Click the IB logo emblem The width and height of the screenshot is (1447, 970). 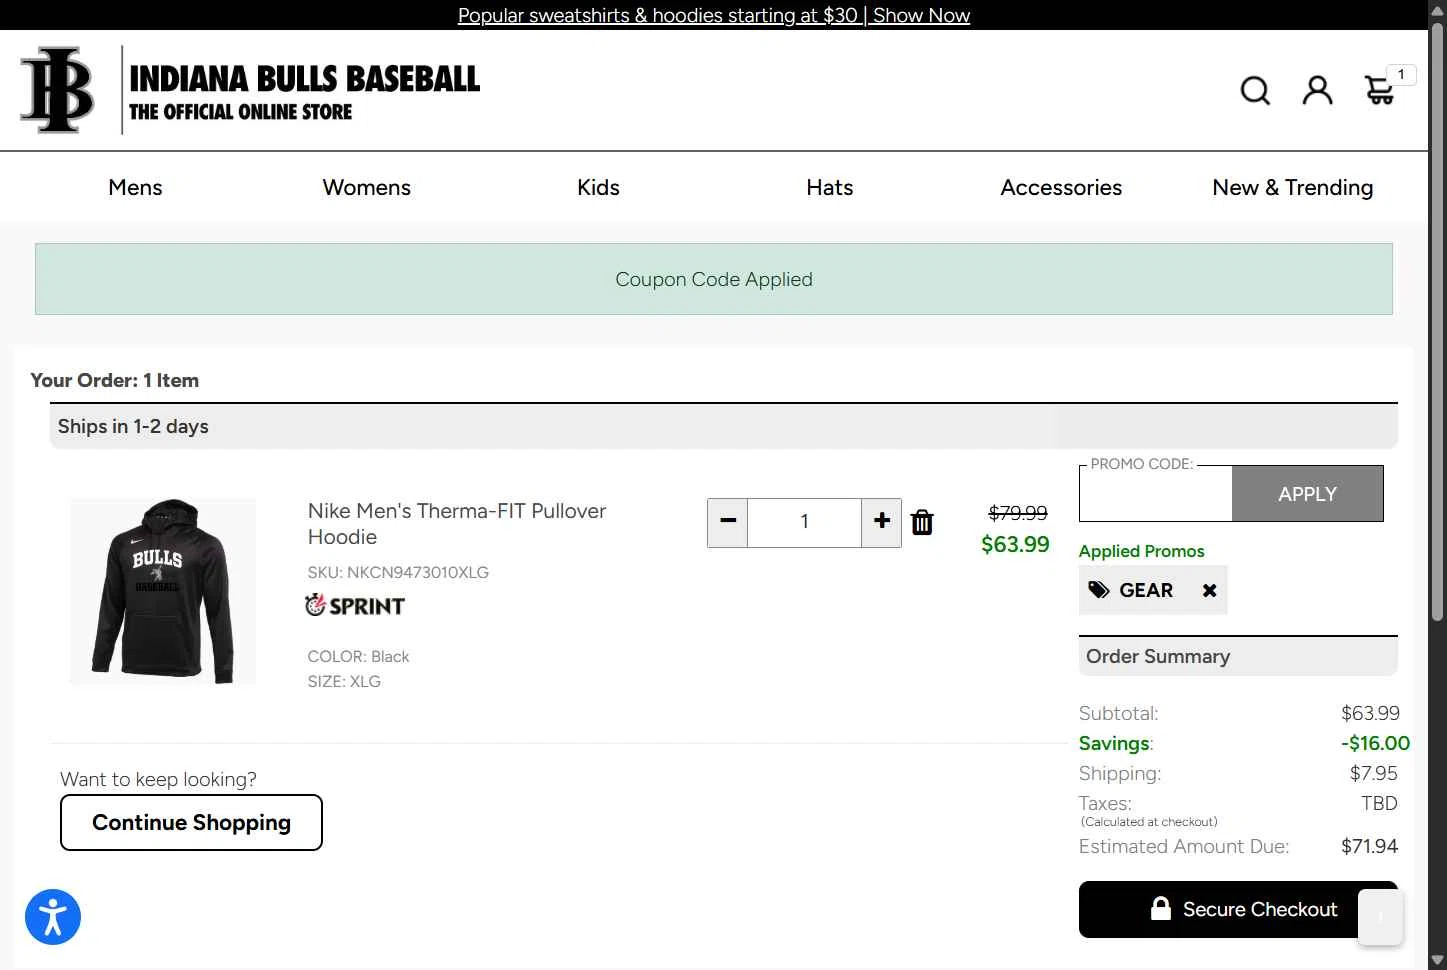58,90
